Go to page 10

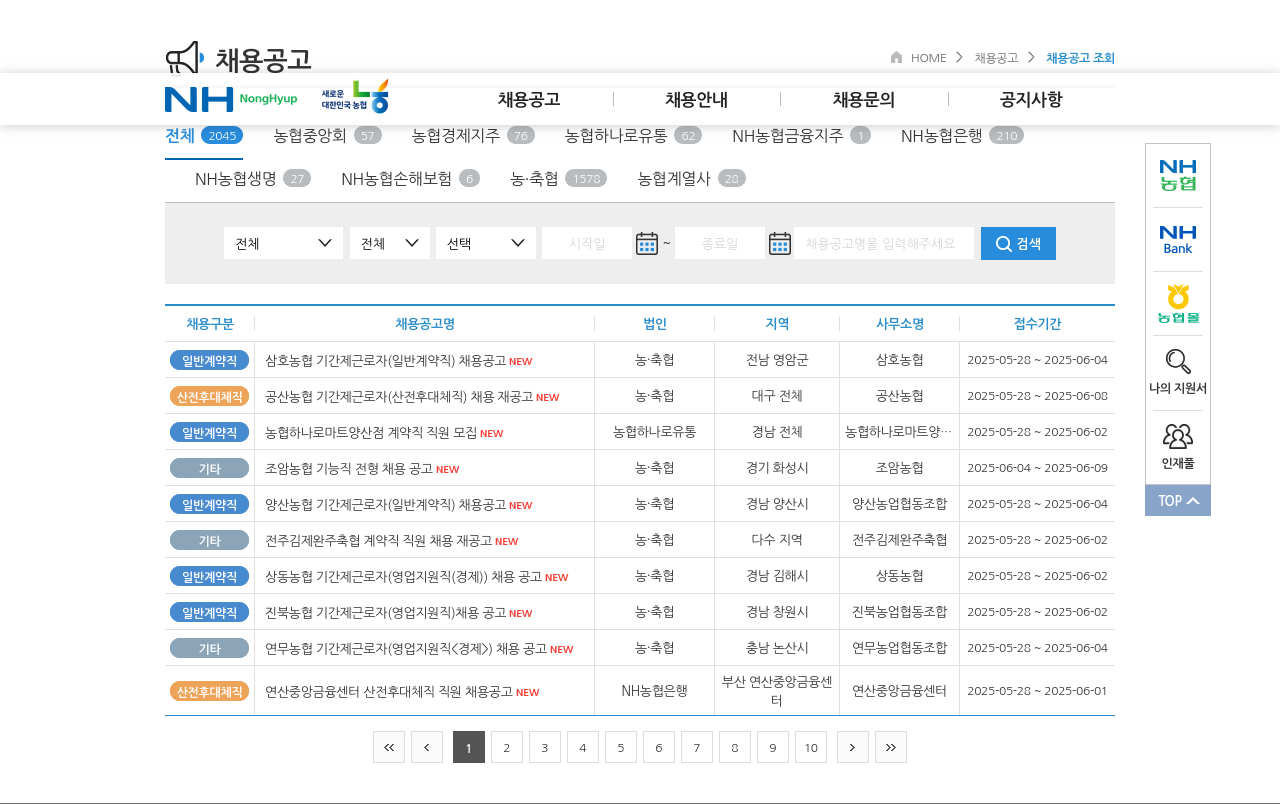(x=811, y=747)
